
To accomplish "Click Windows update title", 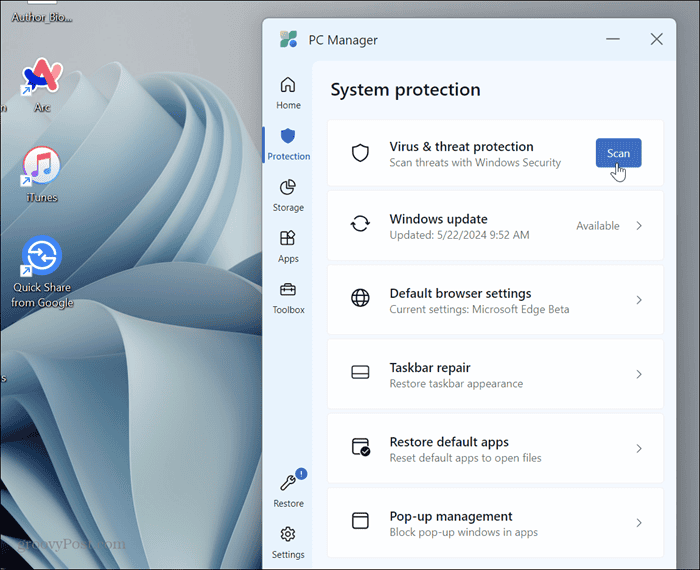I will click(x=438, y=219).
